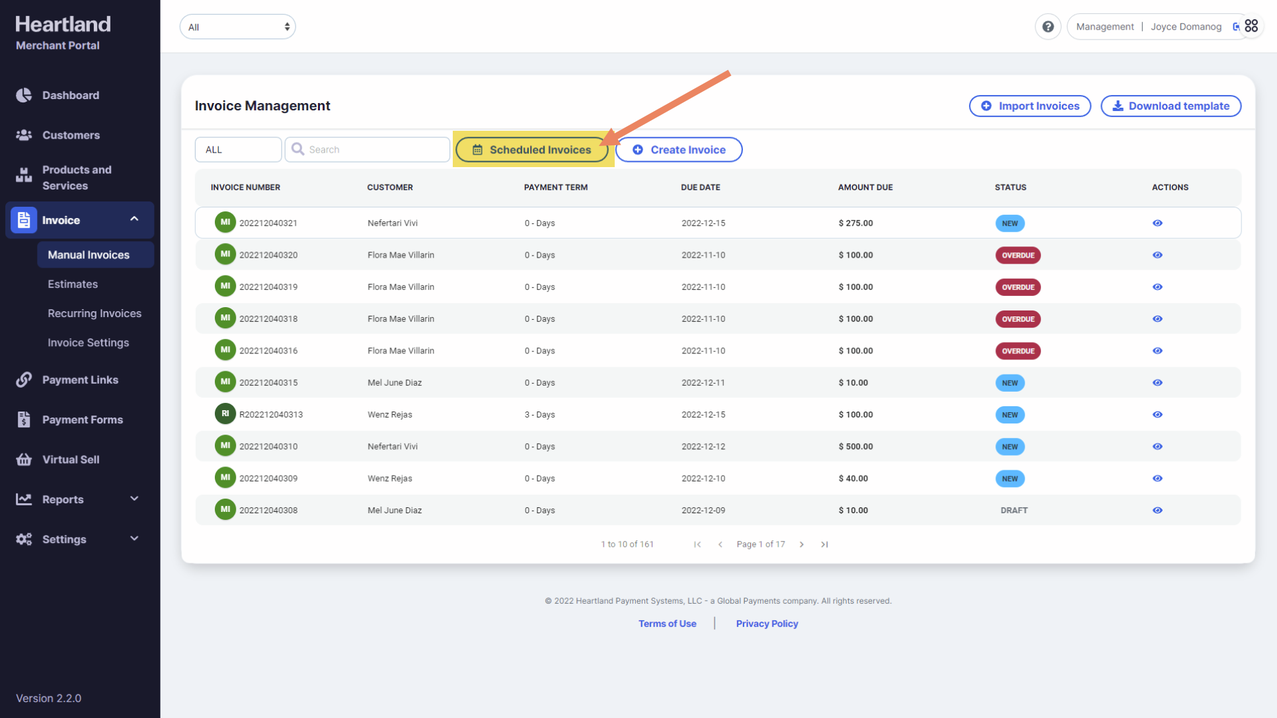Open the All dropdown in top bar
This screenshot has height=718, width=1277.
pos(238,27)
